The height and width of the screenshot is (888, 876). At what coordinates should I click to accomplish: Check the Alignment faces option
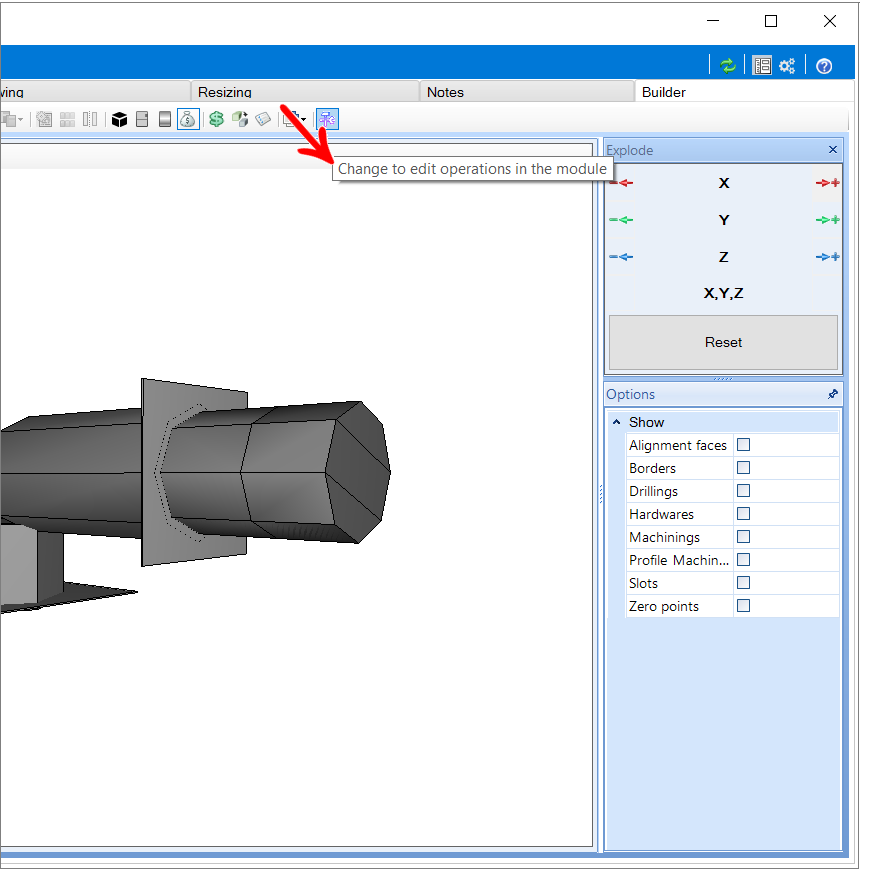coord(743,445)
